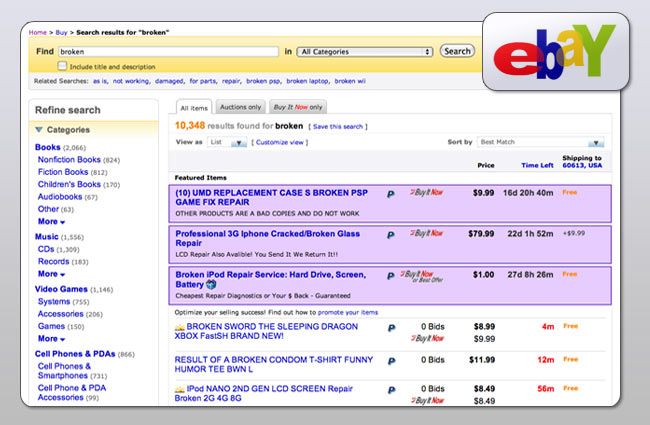Click the icon before iPod Nano 2nd Gen title
The height and width of the screenshot is (425, 650).
[x=179, y=390]
